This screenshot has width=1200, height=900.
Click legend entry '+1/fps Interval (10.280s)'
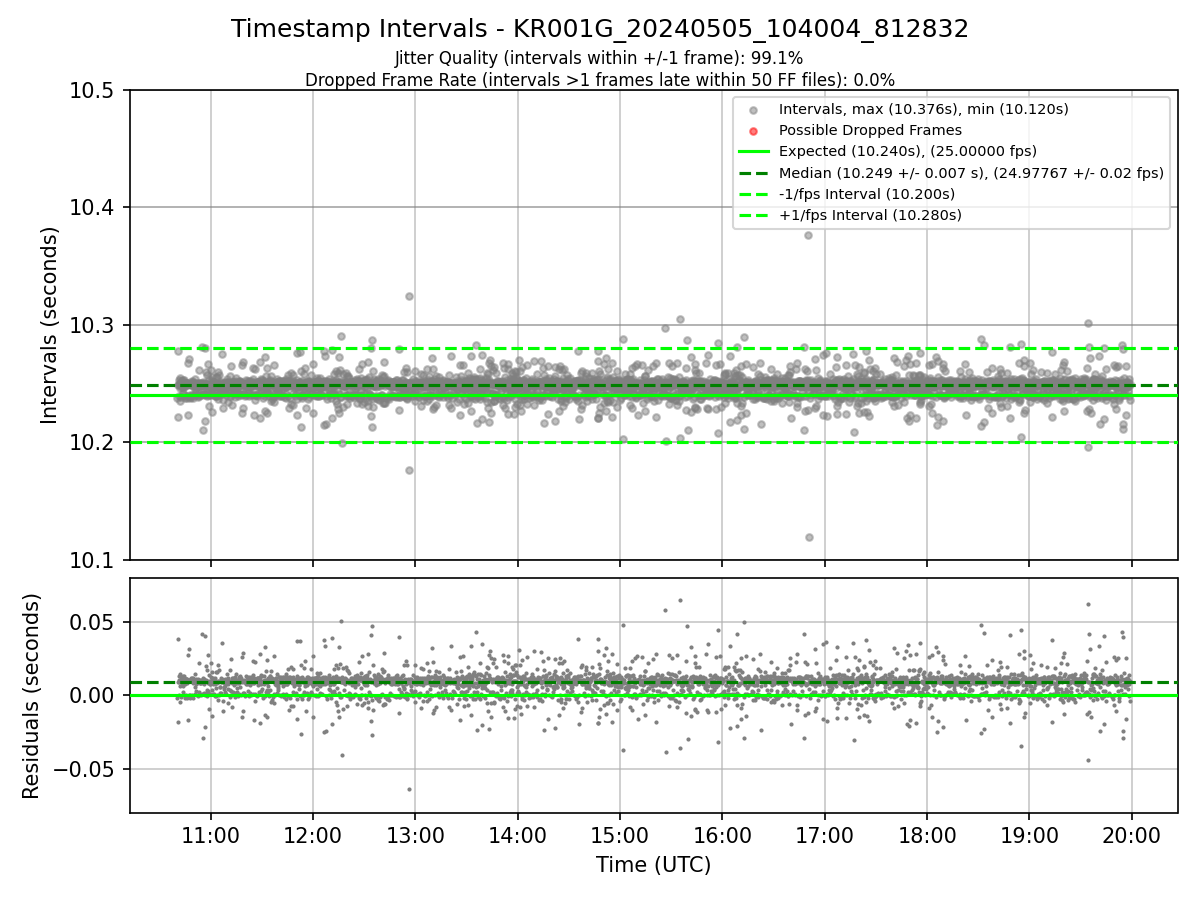(x=870, y=215)
